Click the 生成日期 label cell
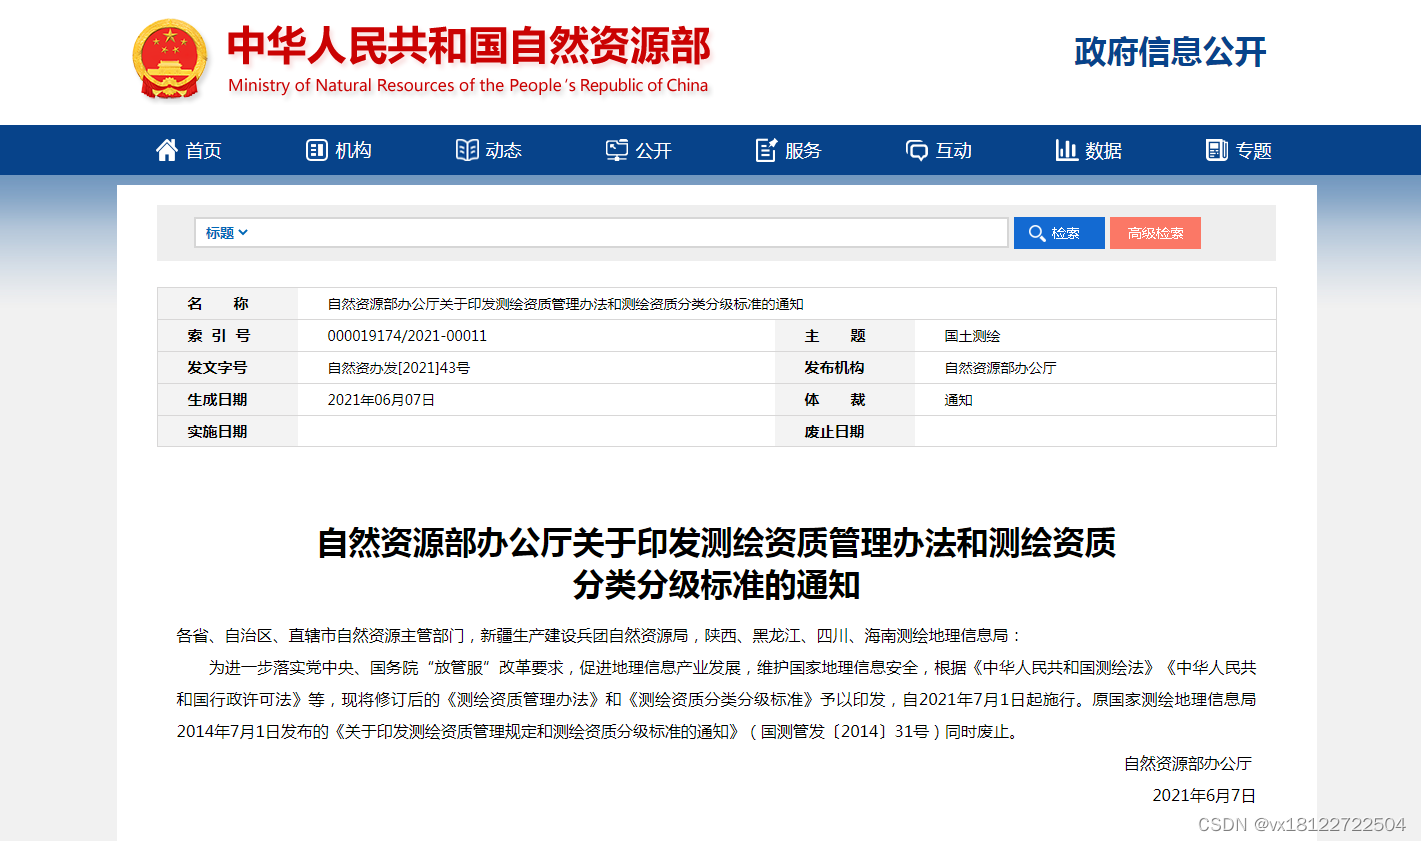 tap(227, 400)
